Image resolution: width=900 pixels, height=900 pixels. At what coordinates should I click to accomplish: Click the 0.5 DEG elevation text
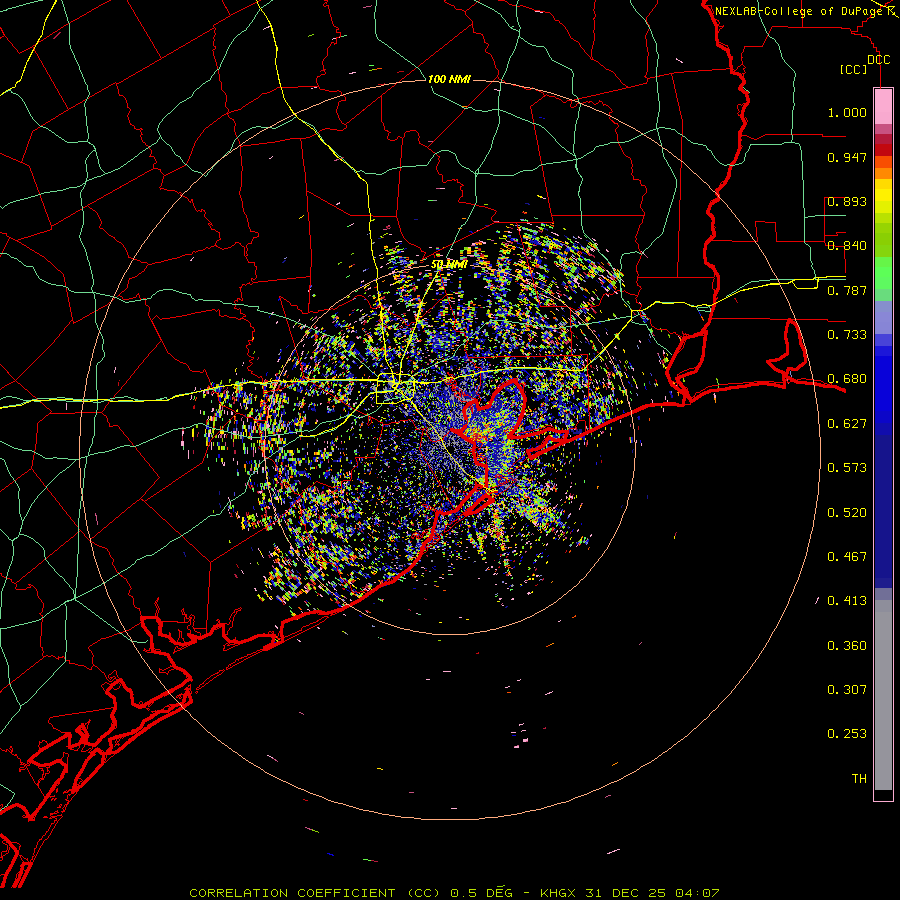482,893
